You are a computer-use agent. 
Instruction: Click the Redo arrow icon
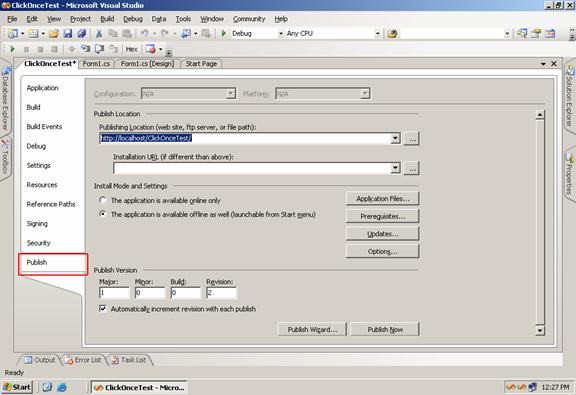tap(165, 33)
